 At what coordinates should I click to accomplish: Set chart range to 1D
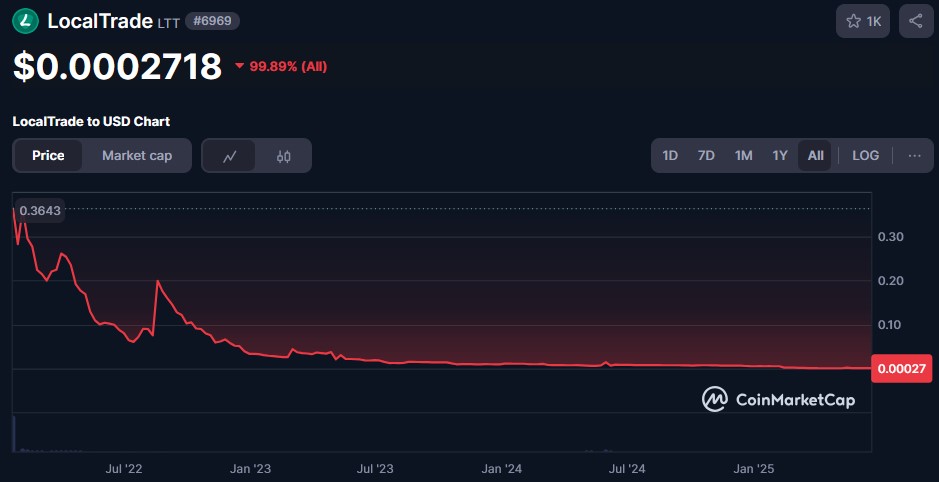coord(670,156)
